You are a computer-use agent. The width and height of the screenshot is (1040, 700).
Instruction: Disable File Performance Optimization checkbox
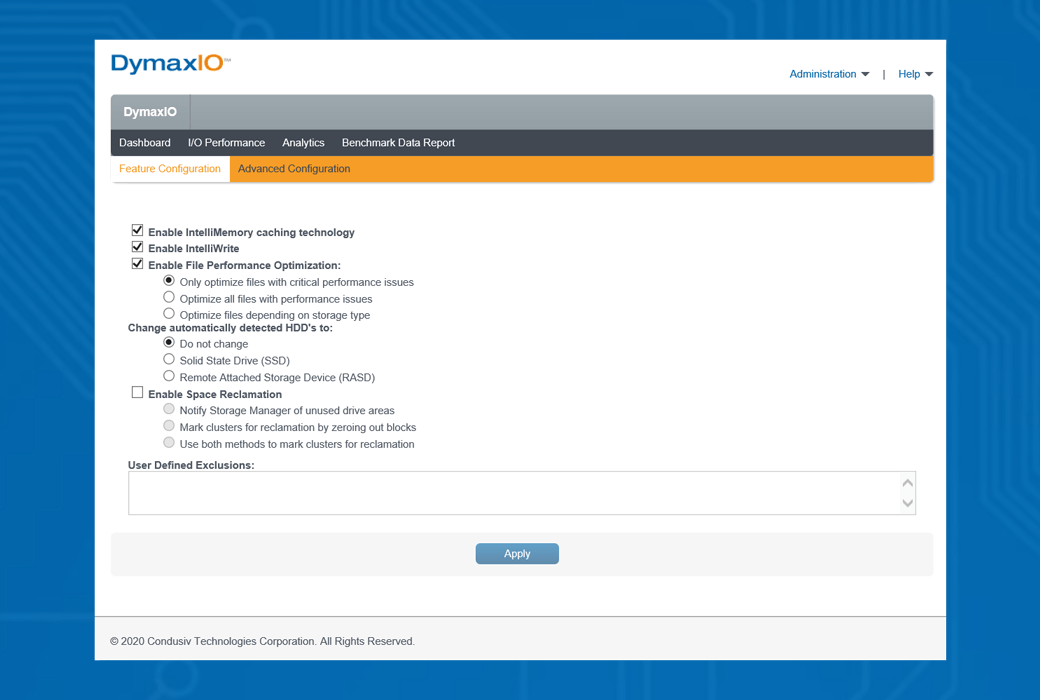click(137, 264)
